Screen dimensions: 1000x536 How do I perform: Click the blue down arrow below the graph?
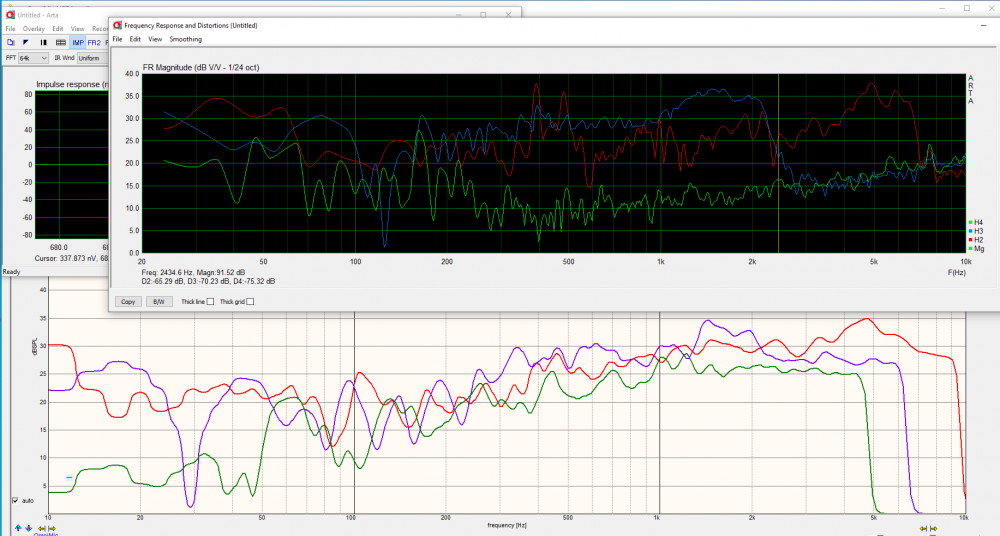[28, 528]
